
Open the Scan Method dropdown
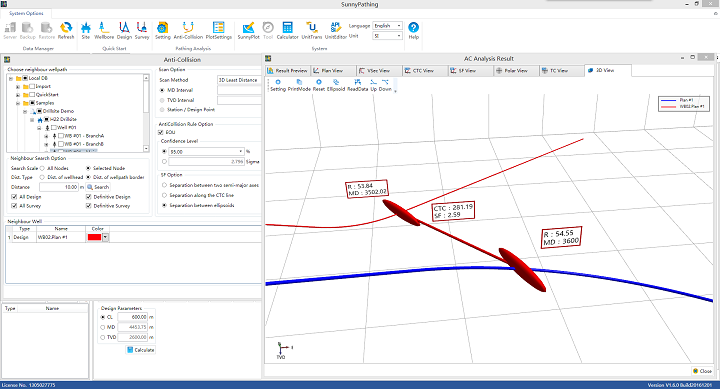coord(239,80)
